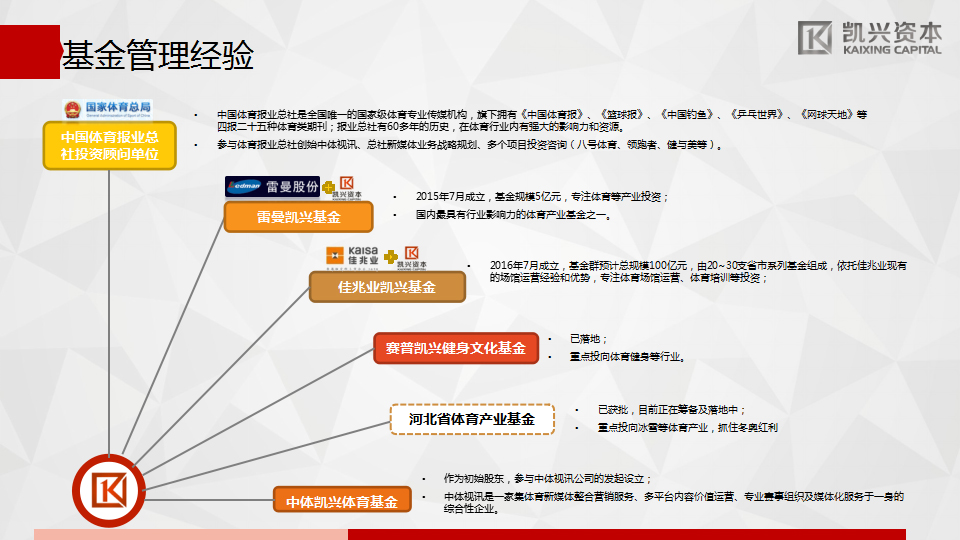Select the 赛普凯兴健身文化基金 box

[456, 348]
